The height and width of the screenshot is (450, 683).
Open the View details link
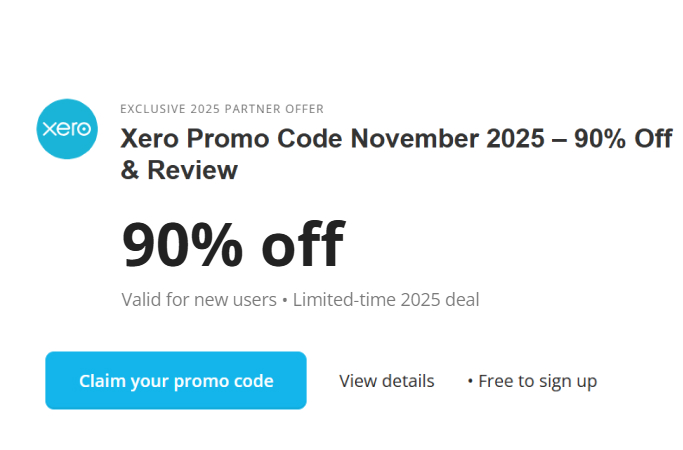point(386,381)
